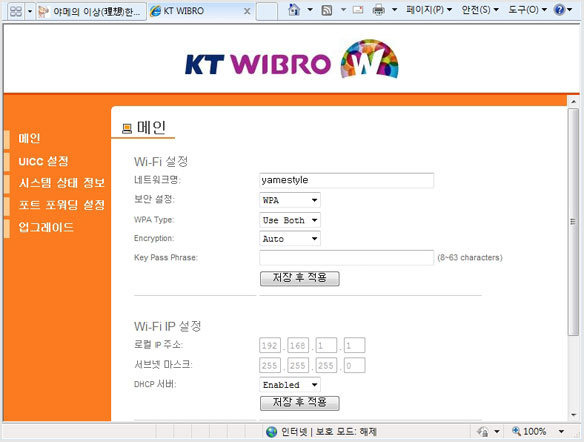584x442 pixels.
Task: Open the 페이지(P) menu
Action: pyautogui.click(x=429, y=10)
